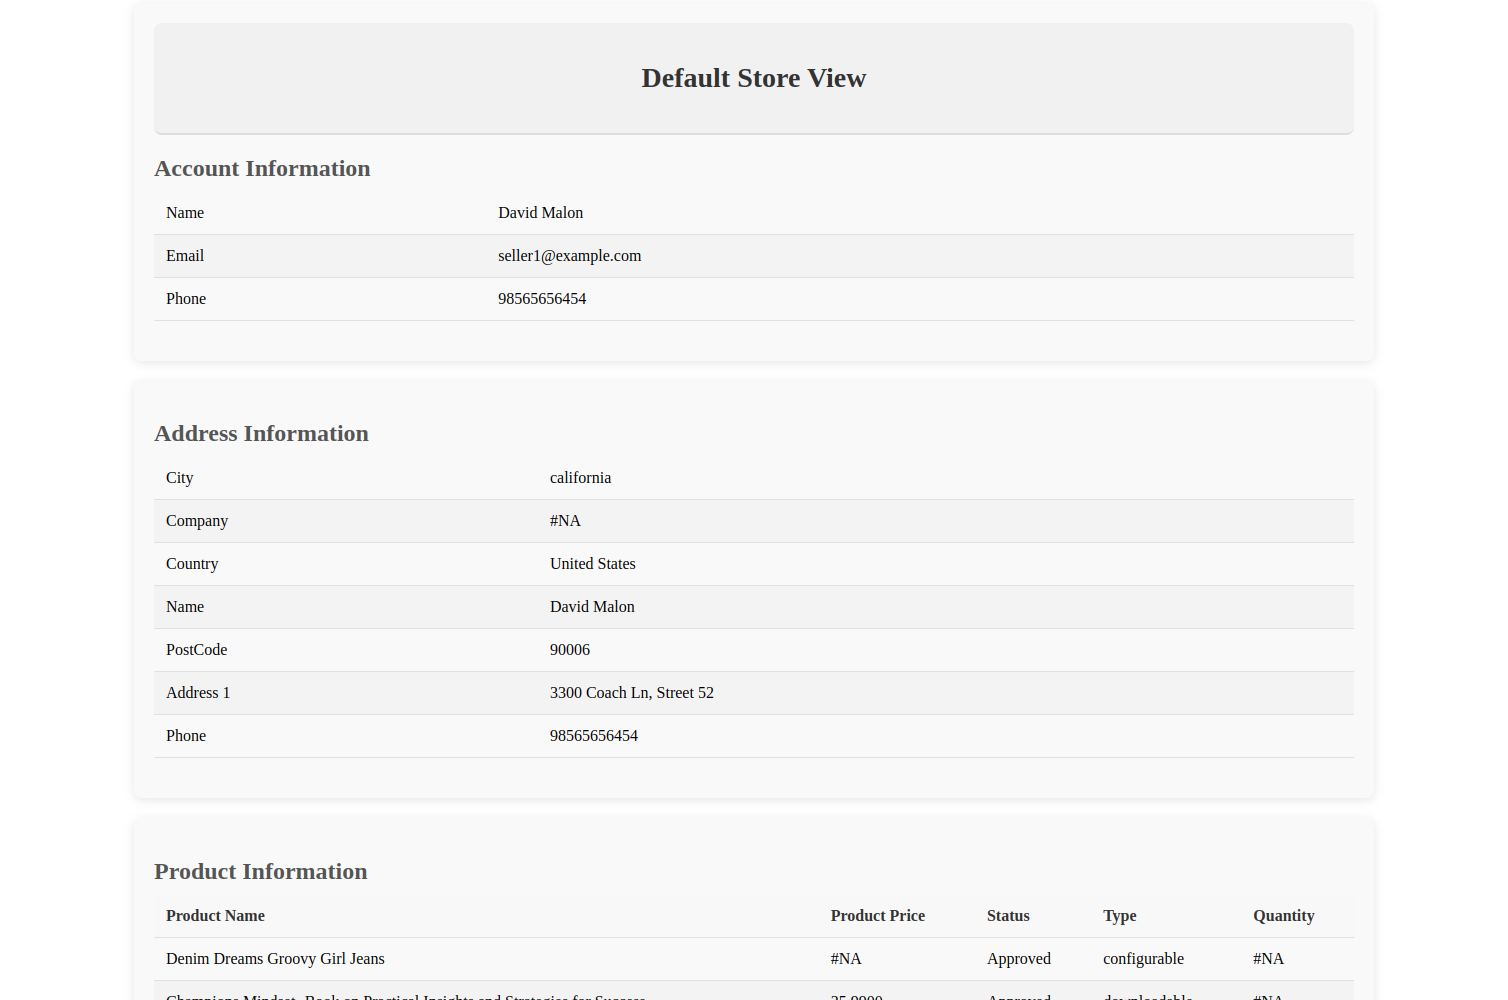Viewport: 1508px width, 1000px height.
Task: Click the Name label under Address Information
Action: pos(185,607)
